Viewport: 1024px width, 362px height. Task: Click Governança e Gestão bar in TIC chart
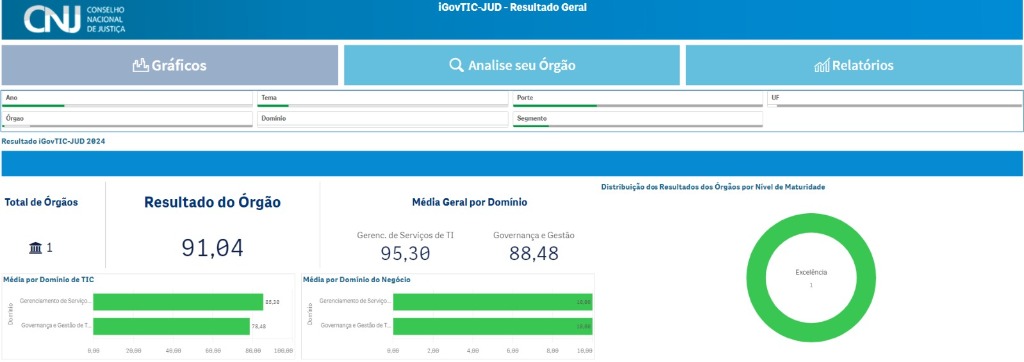click(x=172, y=326)
